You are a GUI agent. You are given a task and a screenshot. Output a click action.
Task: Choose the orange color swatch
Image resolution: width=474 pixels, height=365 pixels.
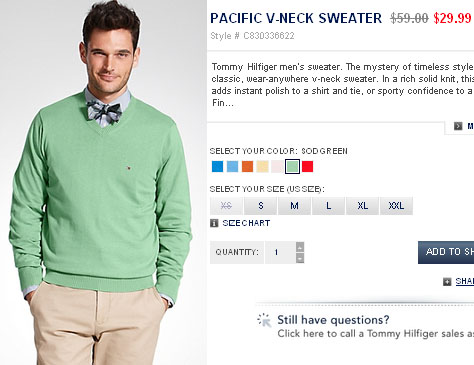click(247, 166)
